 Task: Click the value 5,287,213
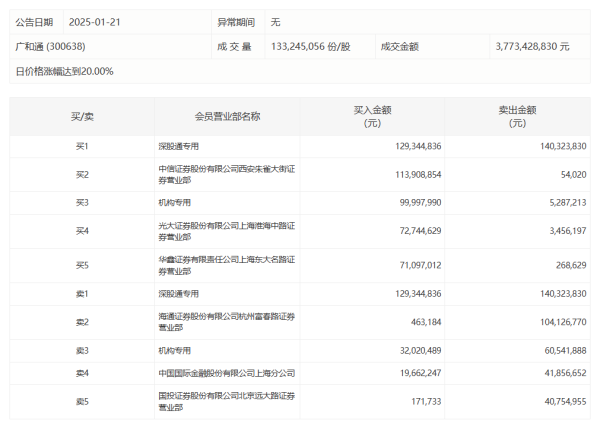568,202
